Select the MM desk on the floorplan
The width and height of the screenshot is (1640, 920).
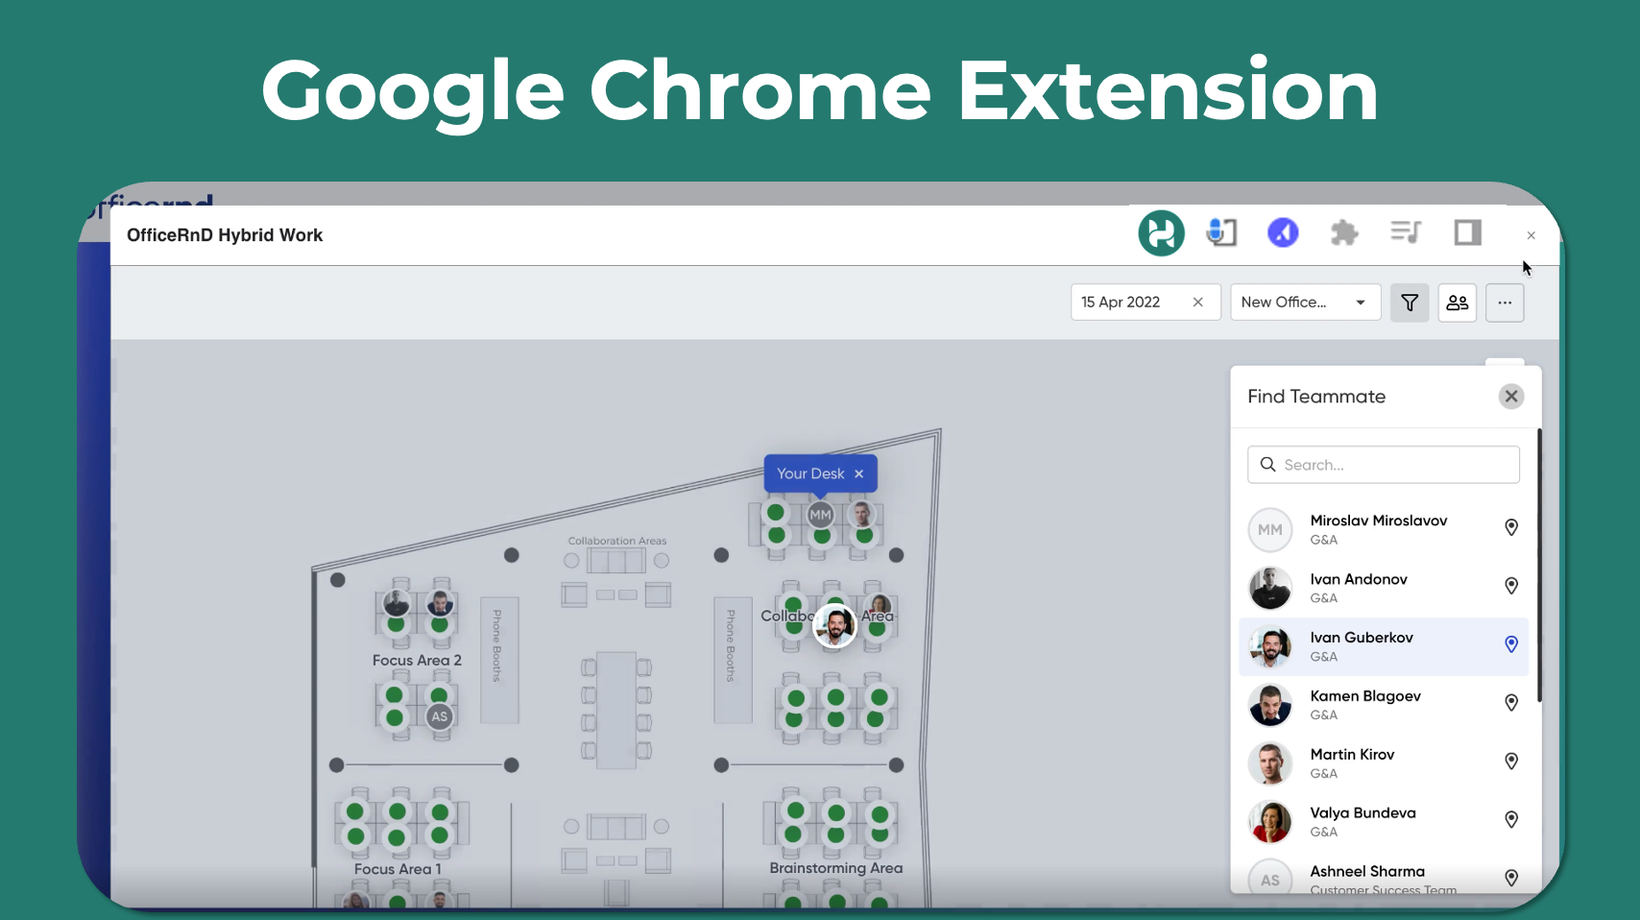click(820, 515)
